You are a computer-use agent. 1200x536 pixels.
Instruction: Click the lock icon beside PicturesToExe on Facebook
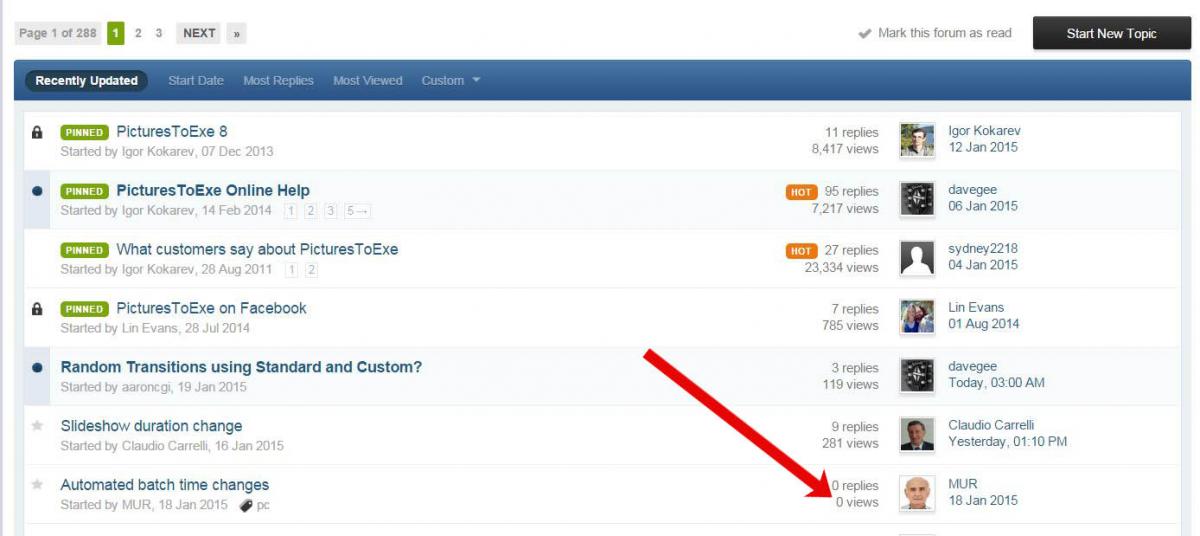[37, 309]
